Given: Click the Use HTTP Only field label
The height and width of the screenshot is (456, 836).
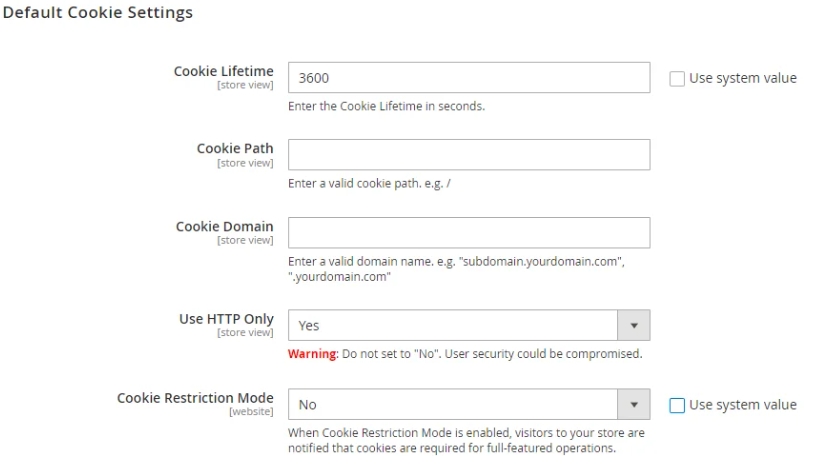Looking at the screenshot, I should [225, 318].
